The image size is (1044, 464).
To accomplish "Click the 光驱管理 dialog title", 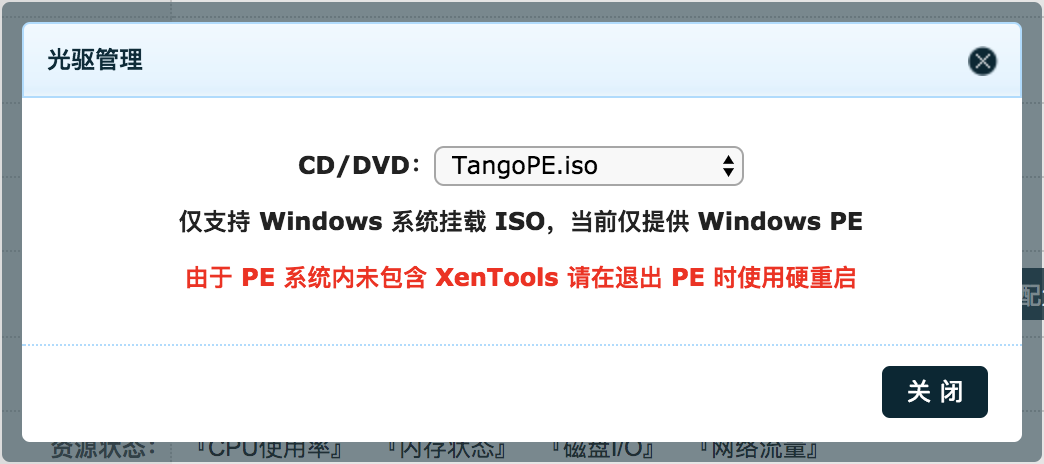I will (x=95, y=61).
